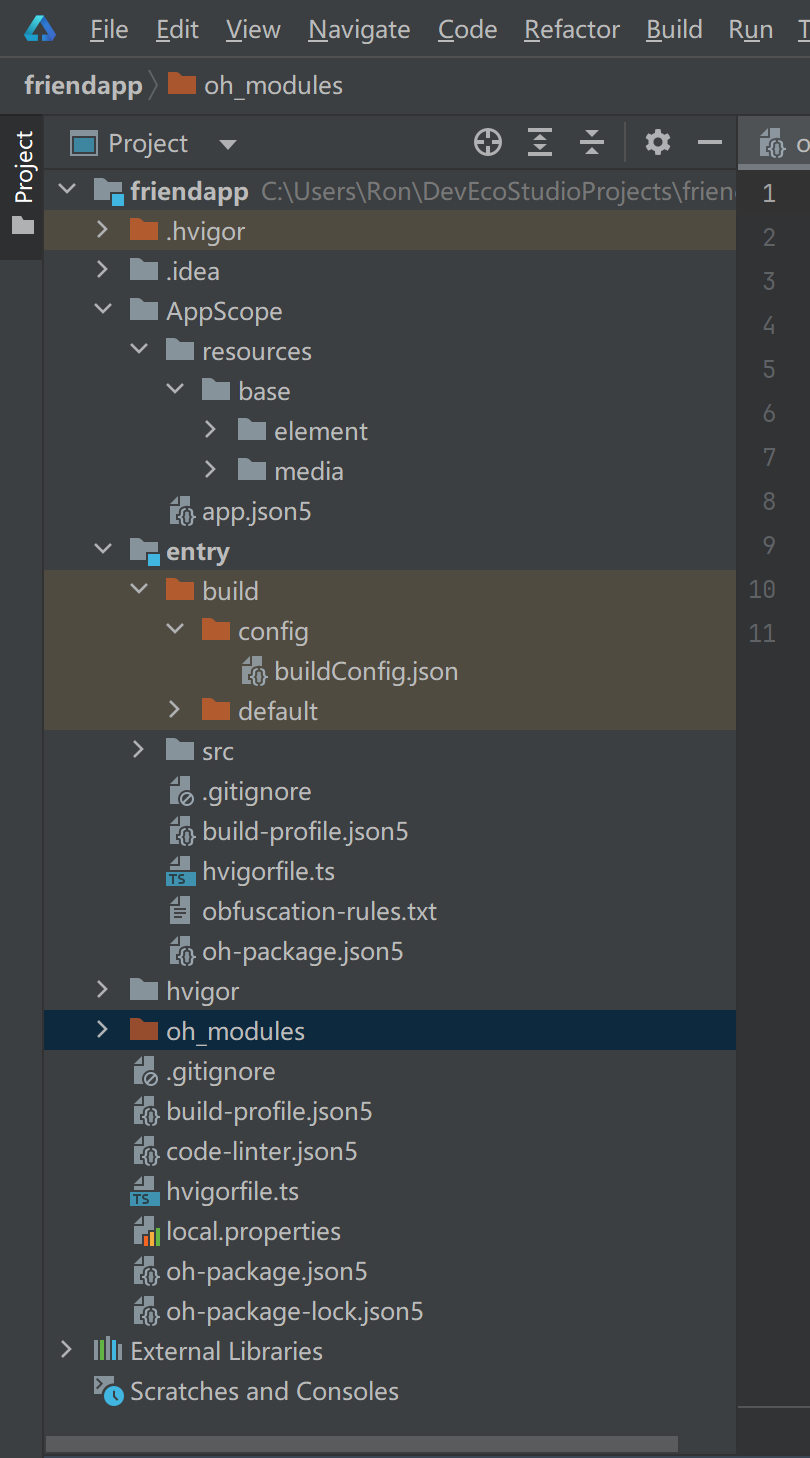Click the locate/select opened file target icon
The image size is (810, 1458).
click(488, 143)
